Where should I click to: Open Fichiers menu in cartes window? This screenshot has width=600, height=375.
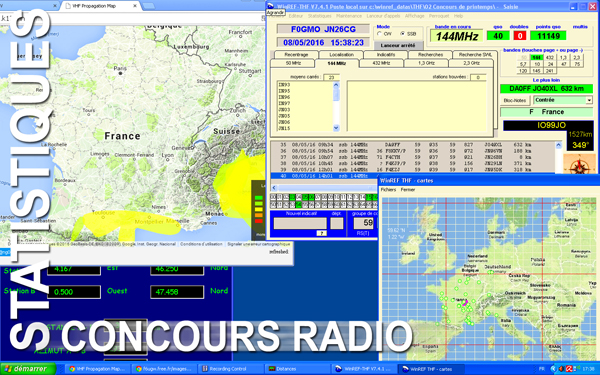pos(388,190)
